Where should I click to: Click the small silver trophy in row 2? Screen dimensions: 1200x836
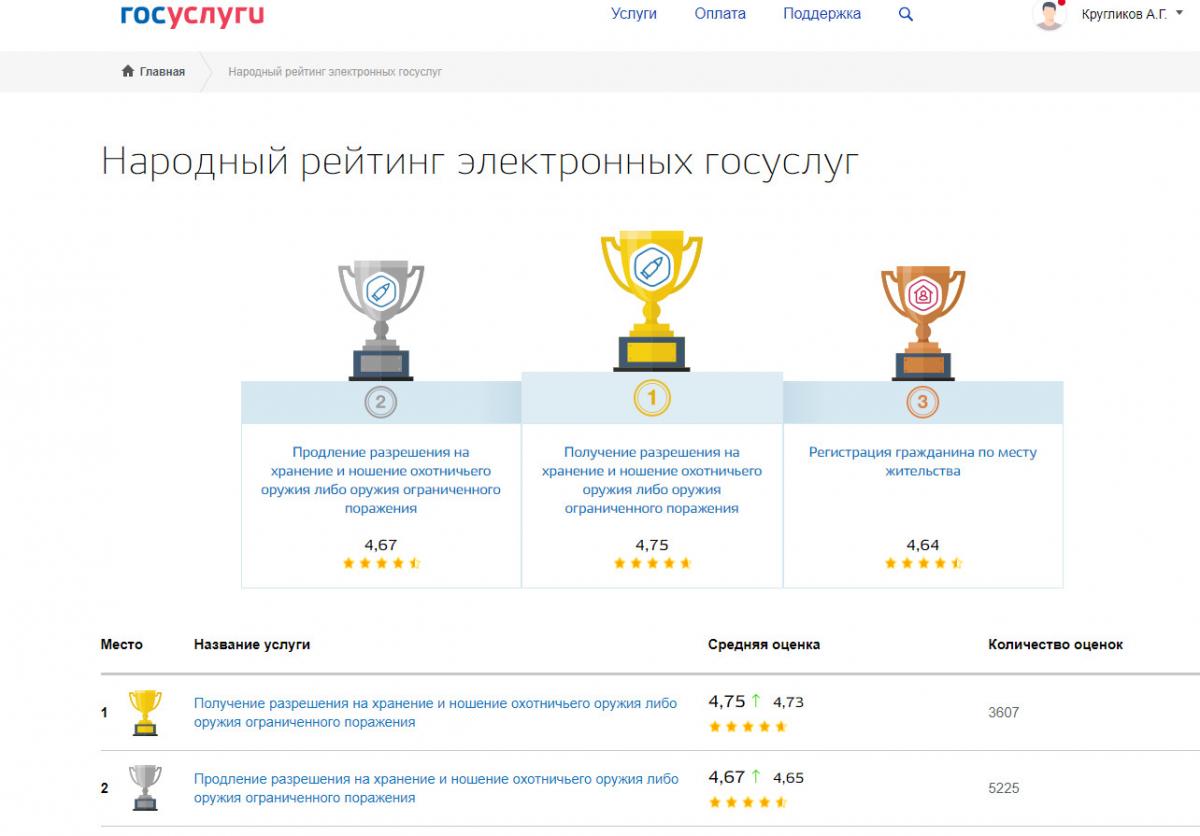point(146,788)
